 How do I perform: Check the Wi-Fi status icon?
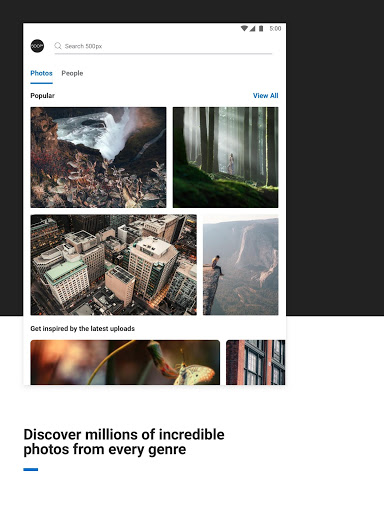tap(244, 29)
